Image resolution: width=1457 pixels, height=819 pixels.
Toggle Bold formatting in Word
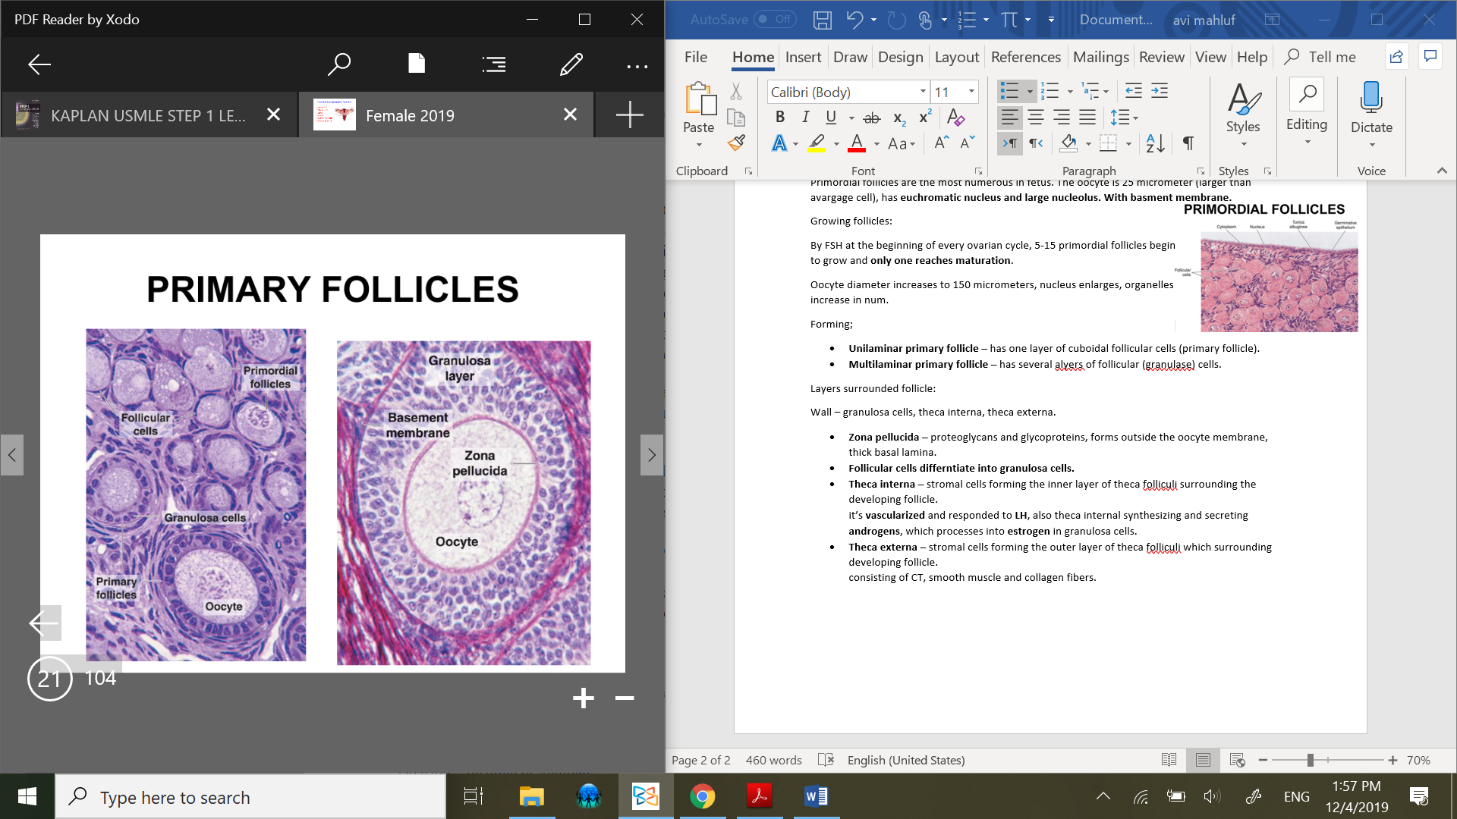[780, 117]
